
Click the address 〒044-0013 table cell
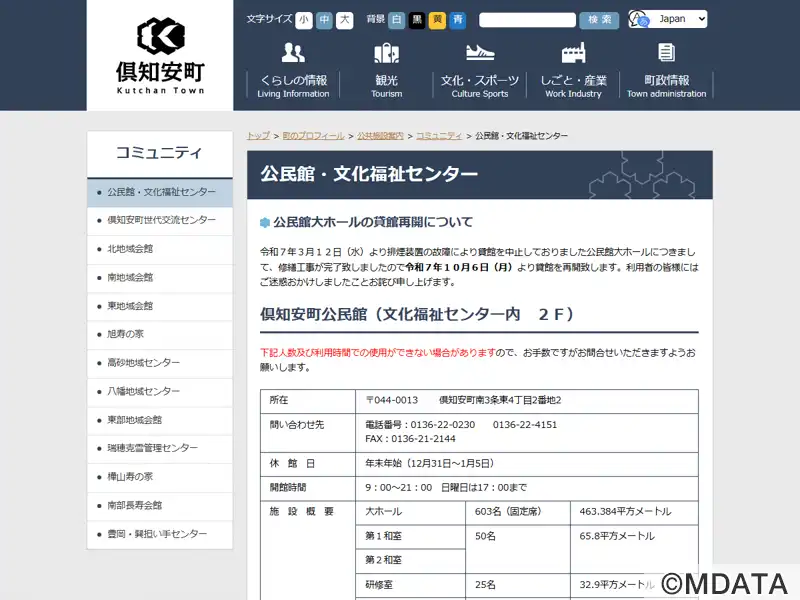[527, 401]
